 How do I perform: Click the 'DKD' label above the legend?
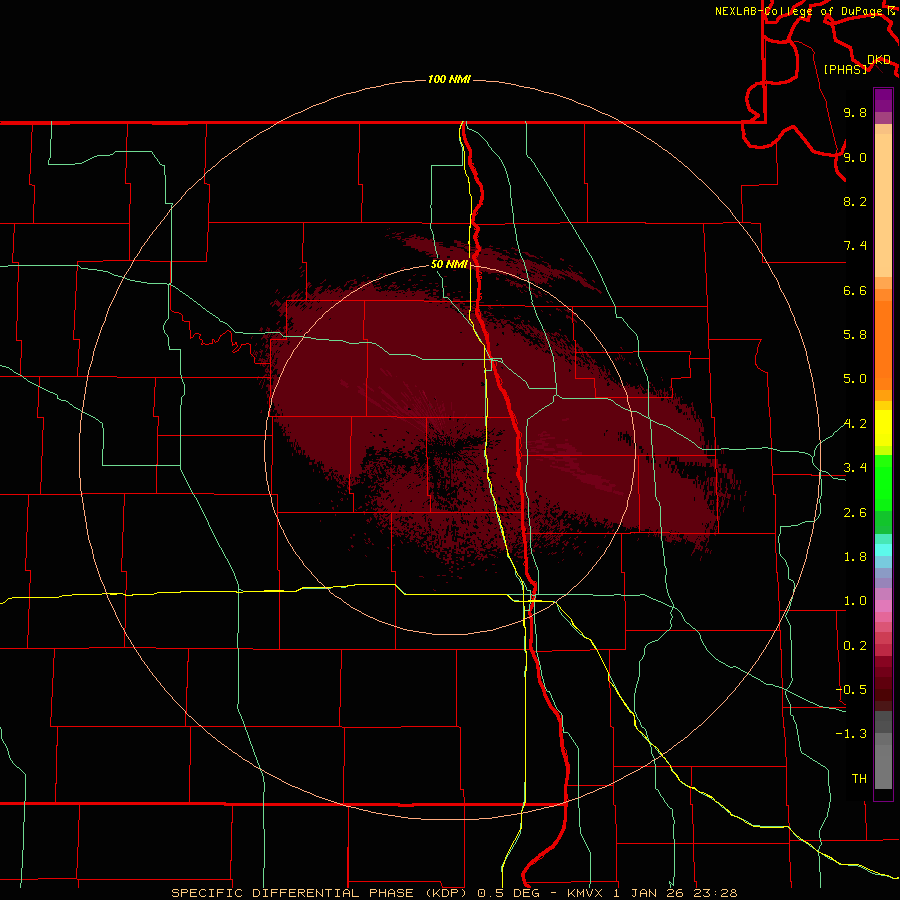(x=879, y=60)
